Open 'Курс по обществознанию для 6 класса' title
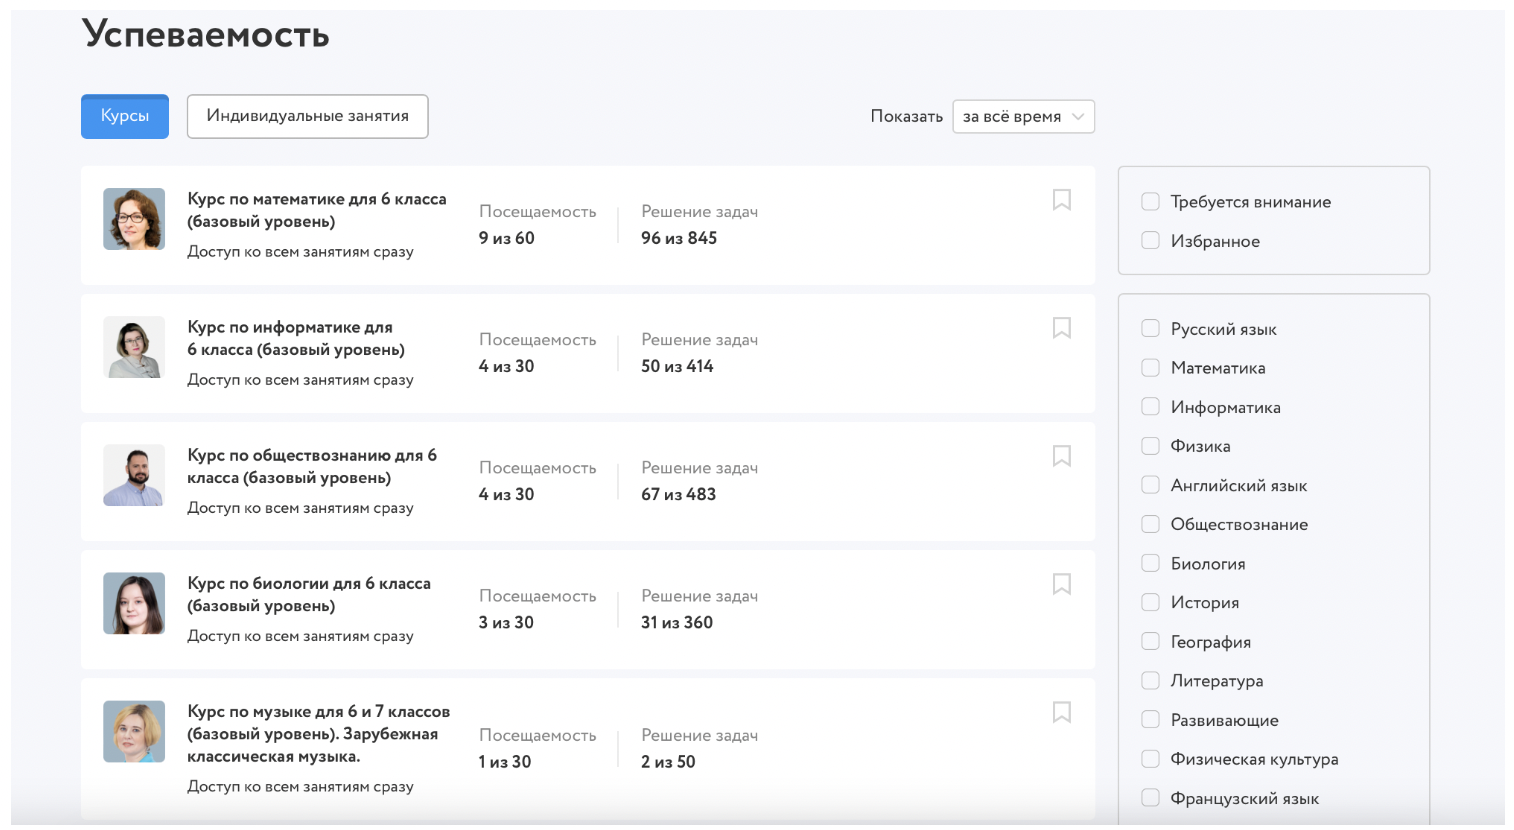Viewport: 1514px width, 830px height. click(x=312, y=466)
